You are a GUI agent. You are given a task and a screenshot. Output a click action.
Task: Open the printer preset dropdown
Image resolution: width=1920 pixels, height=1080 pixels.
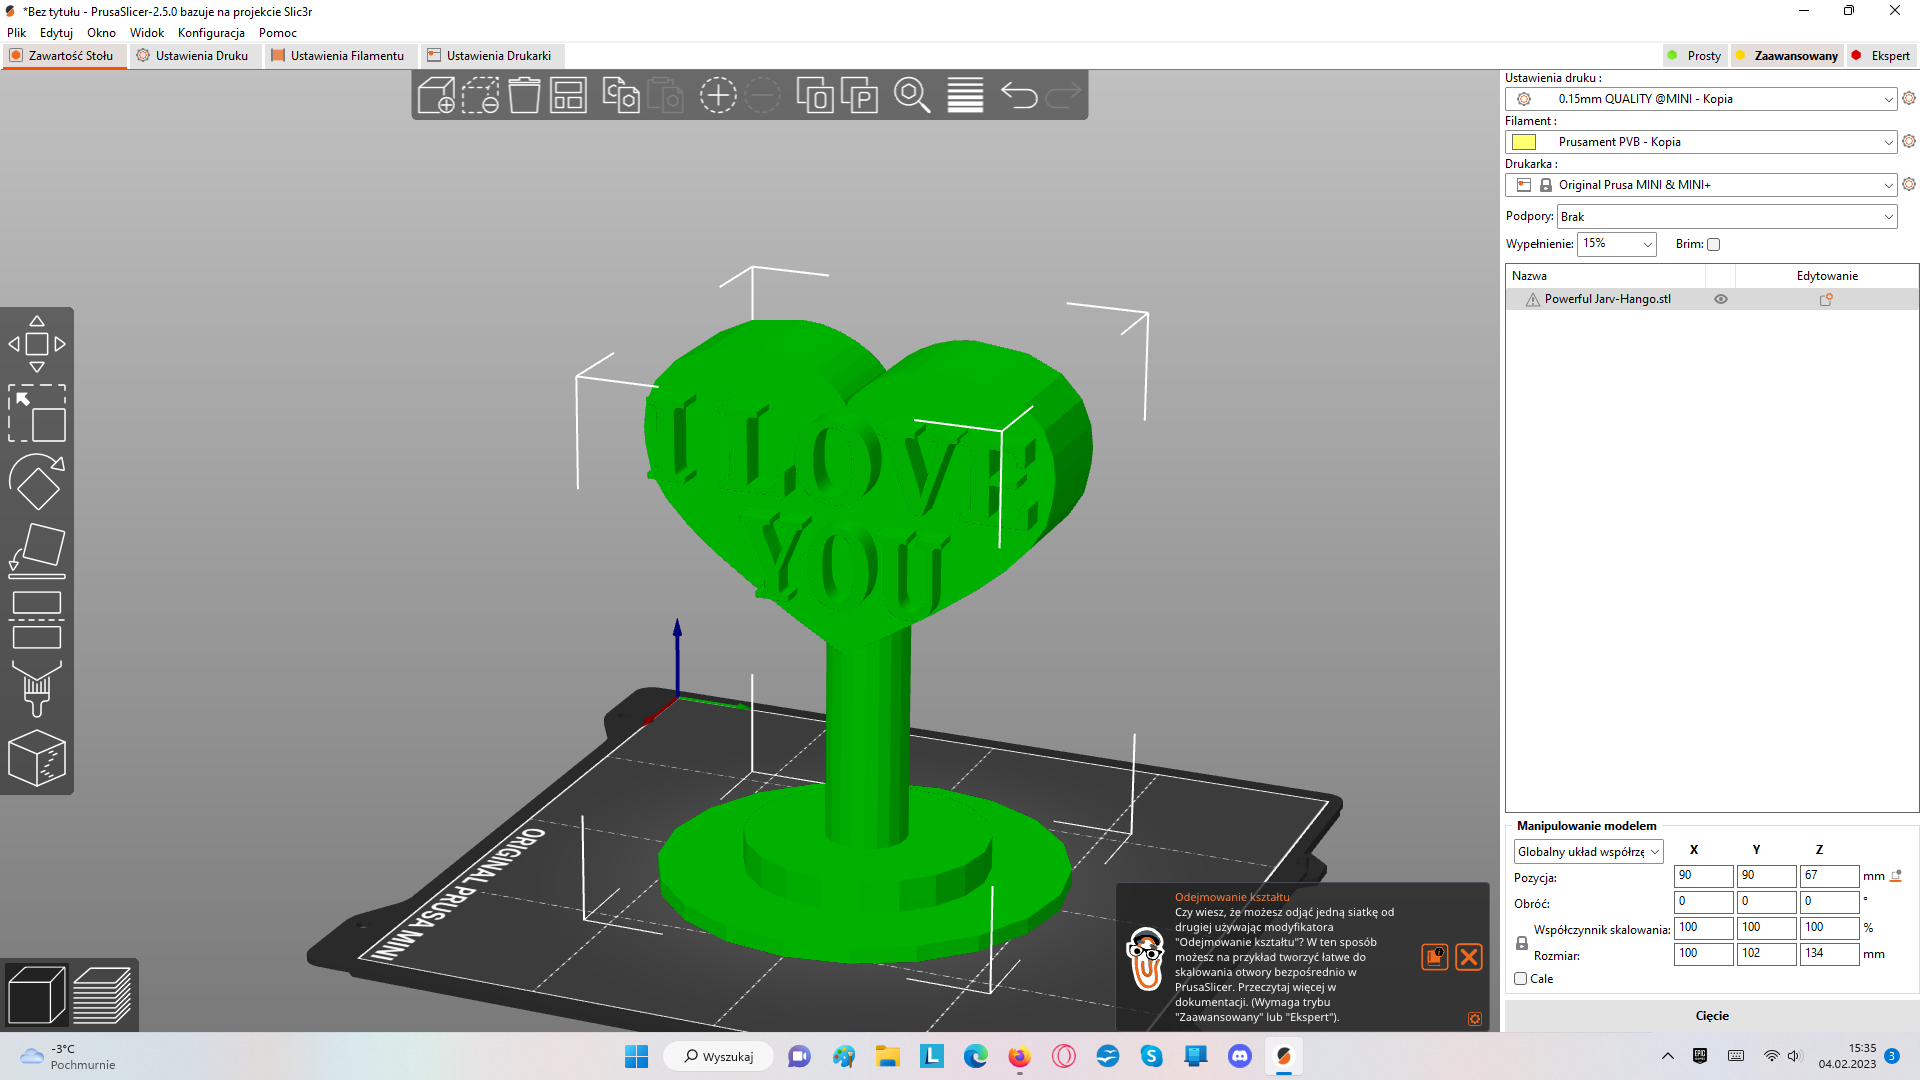click(x=1700, y=185)
